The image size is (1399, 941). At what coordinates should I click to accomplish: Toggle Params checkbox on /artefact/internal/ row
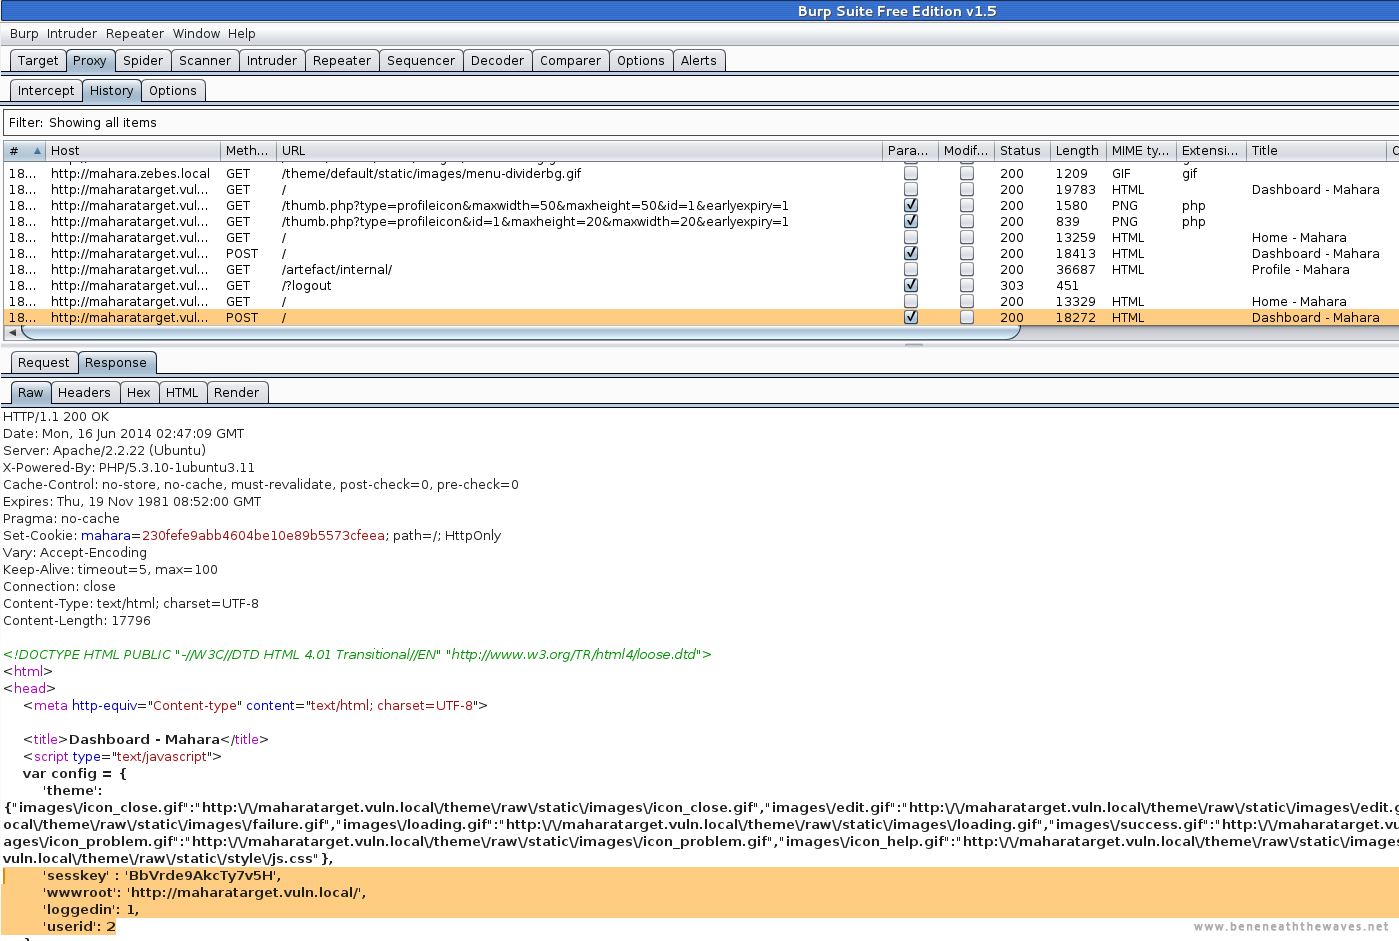pyautogui.click(x=911, y=269)
